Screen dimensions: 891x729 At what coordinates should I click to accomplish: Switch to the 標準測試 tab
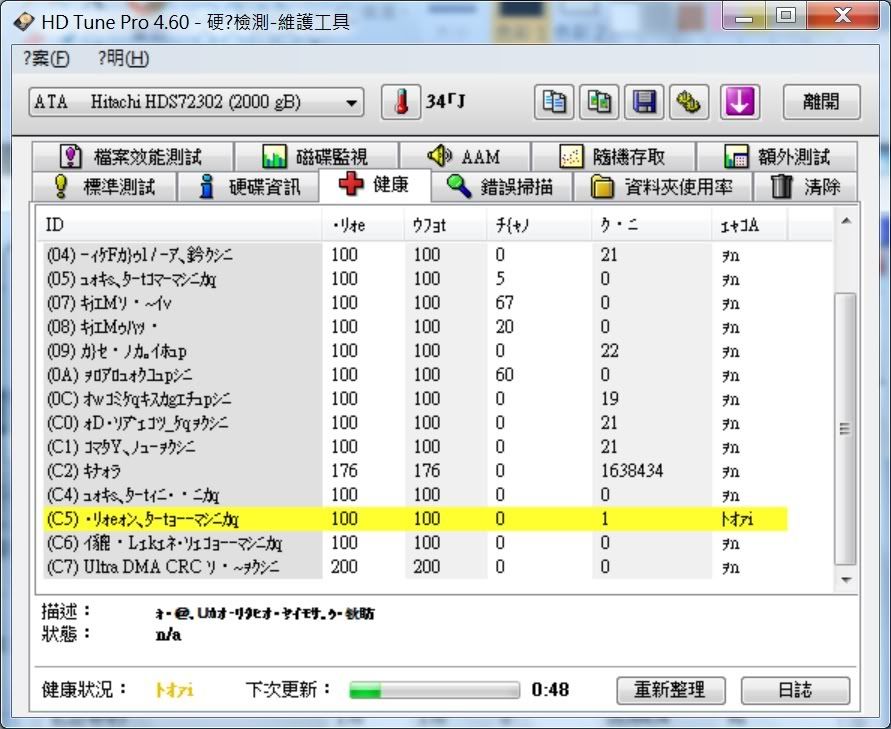[105, 186]
